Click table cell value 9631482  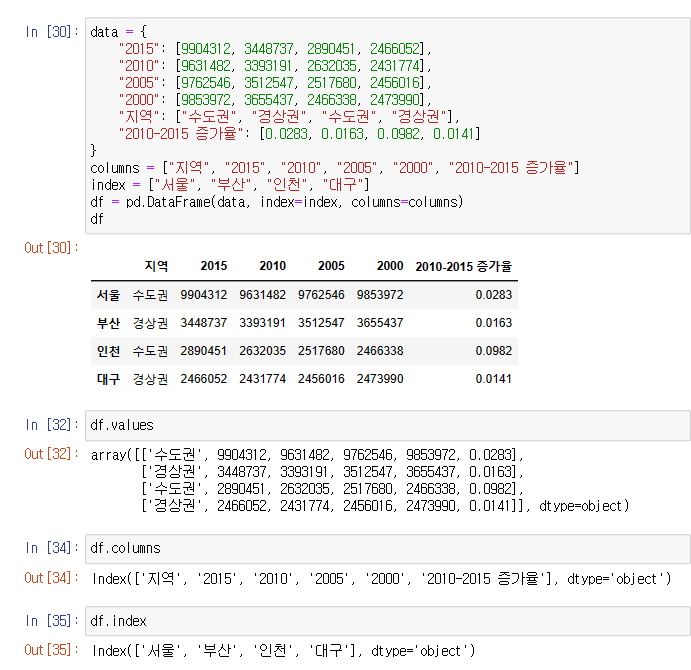[x=262, y=295]
